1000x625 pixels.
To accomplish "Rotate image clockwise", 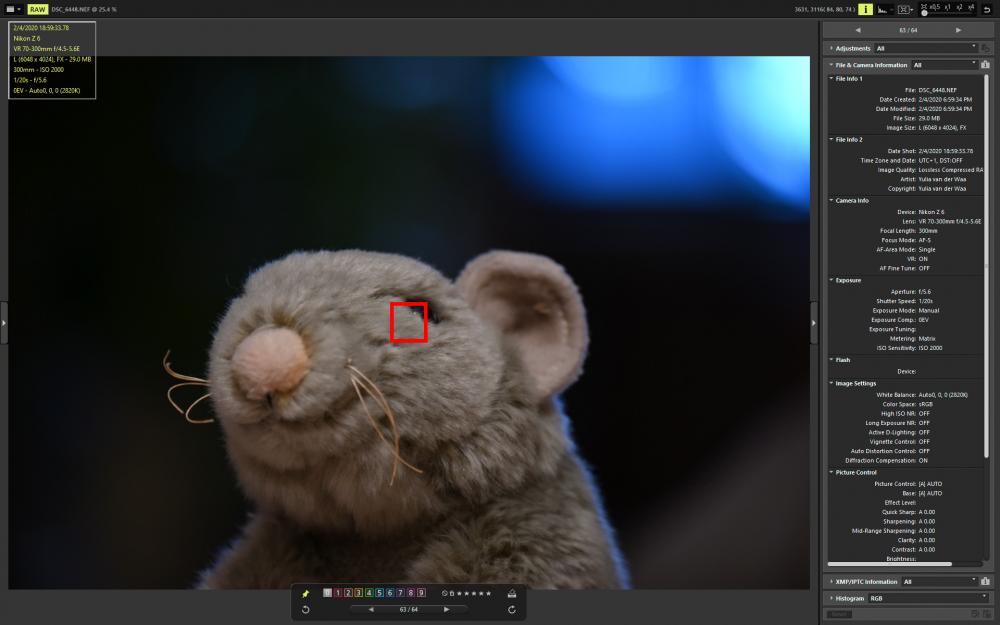I will [x=511, y=610].
